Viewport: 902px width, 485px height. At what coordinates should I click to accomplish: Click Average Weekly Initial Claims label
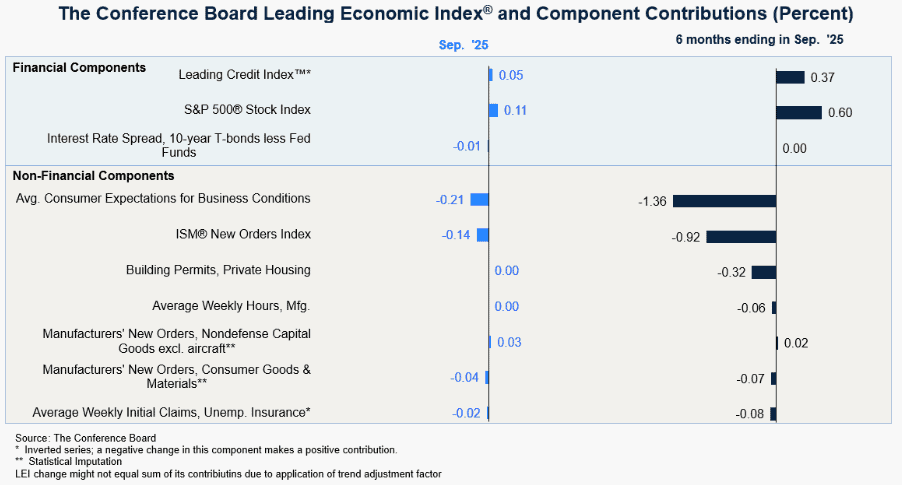click(x=171, y=413)
